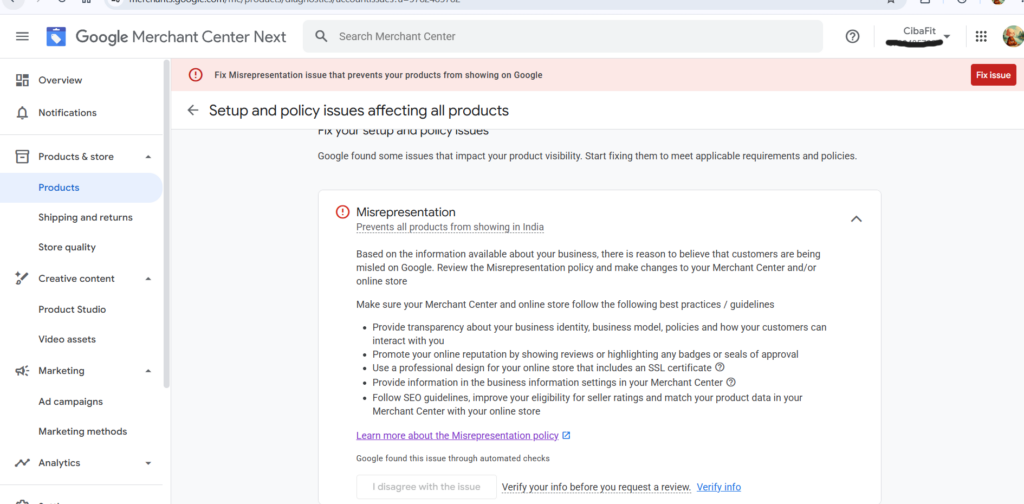Click Verify your info before you request review text
The height and width of the screenshot is (504, 1024).
click(x=596, y=487)
